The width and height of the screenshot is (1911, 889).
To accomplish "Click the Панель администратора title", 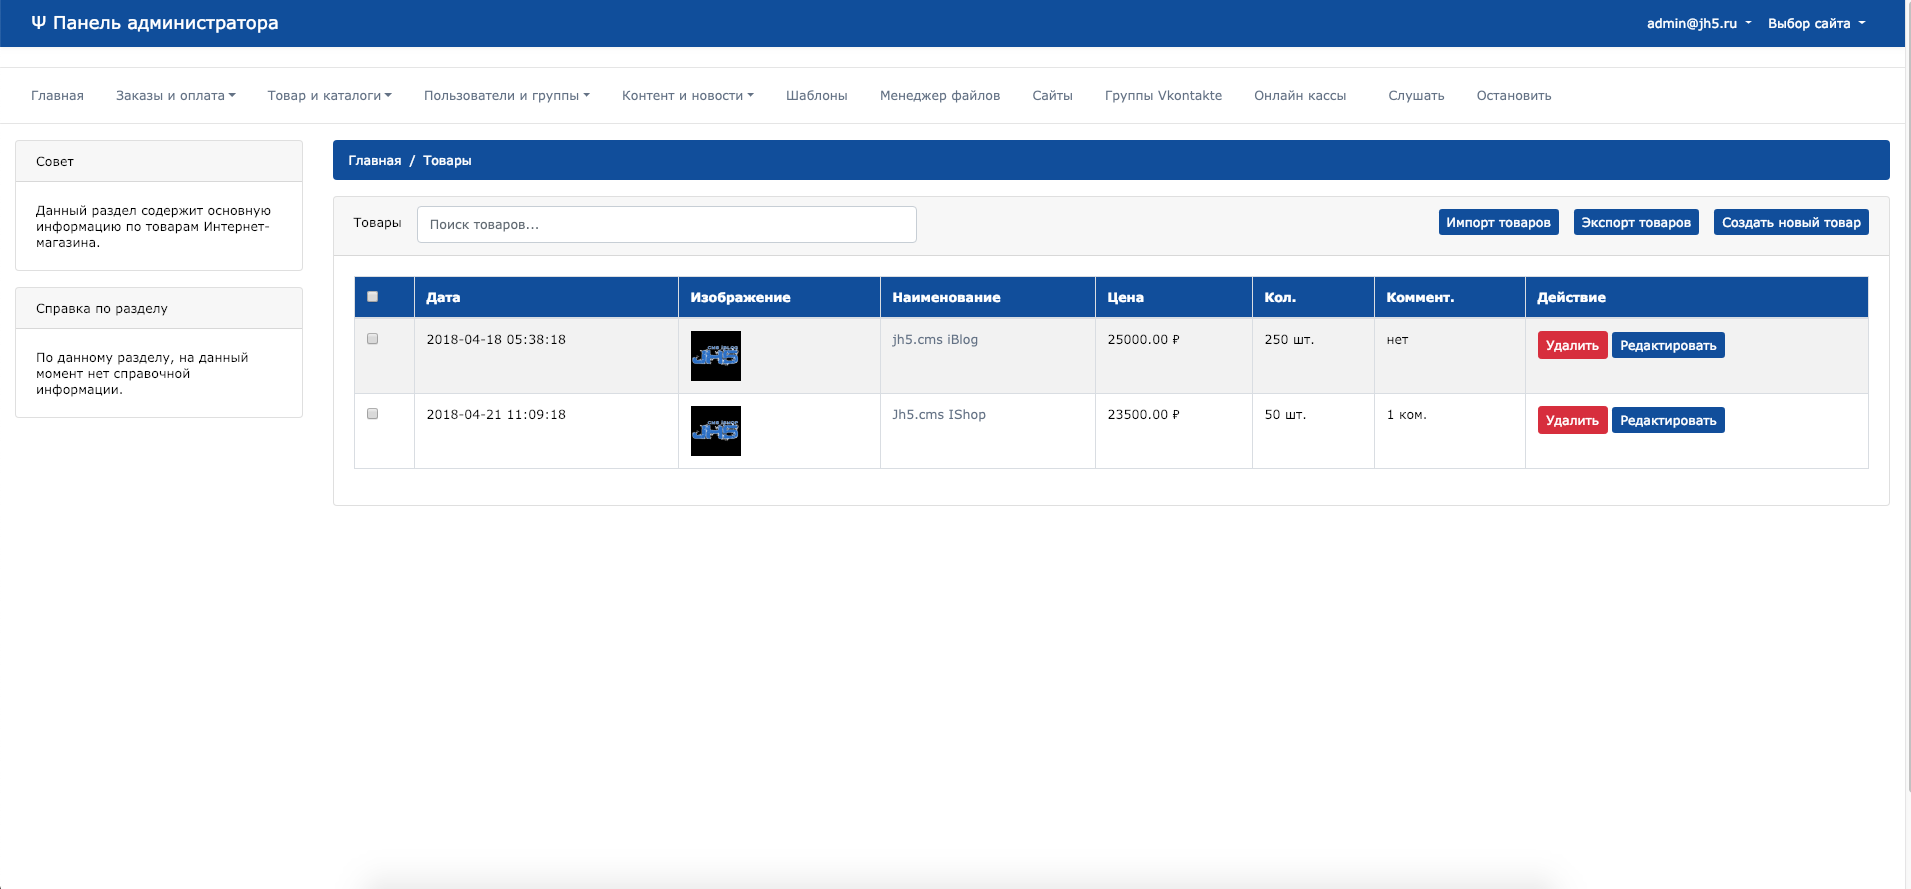I will tap(166, 23).
